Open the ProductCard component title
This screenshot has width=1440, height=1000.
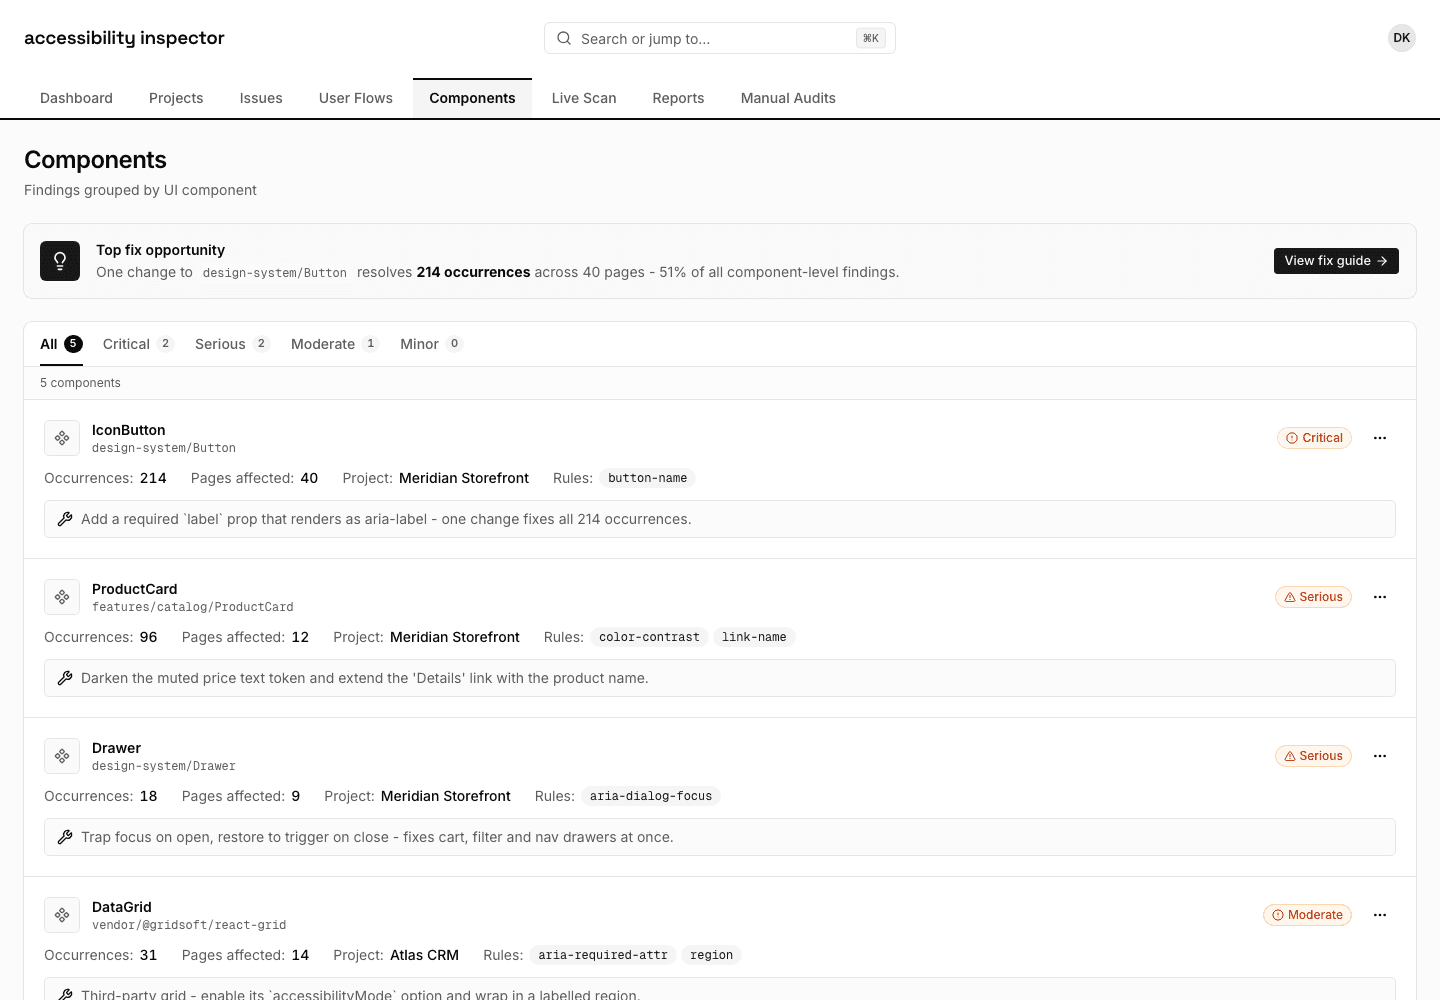pyautogui.click(x=135, y=589)
